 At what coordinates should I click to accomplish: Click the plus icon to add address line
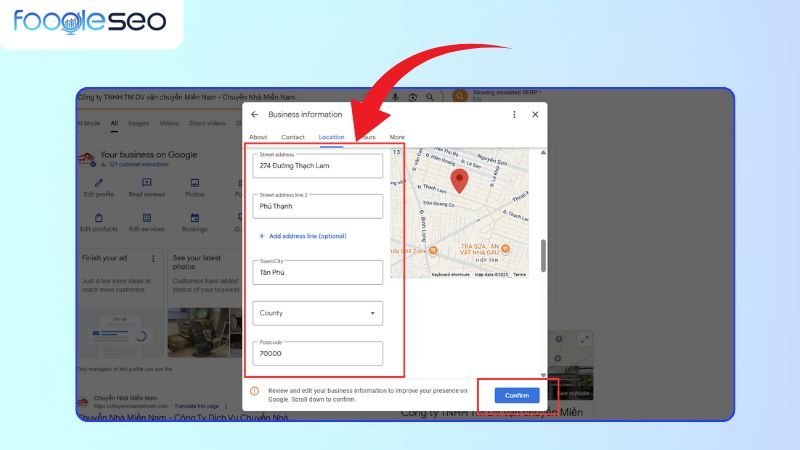coord(262,236)
